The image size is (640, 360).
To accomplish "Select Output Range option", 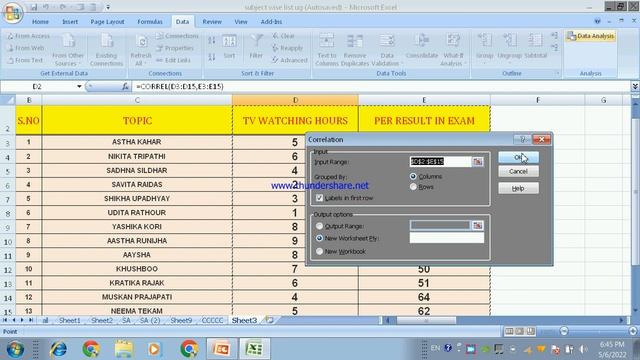I will coord(319,226).
